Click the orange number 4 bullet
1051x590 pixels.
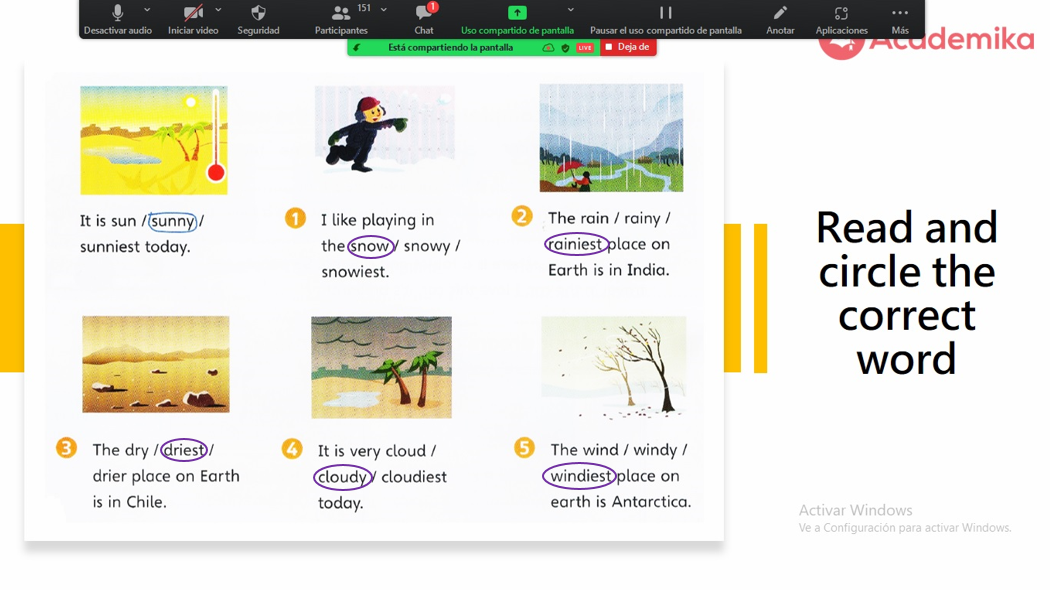coord(292,448)
